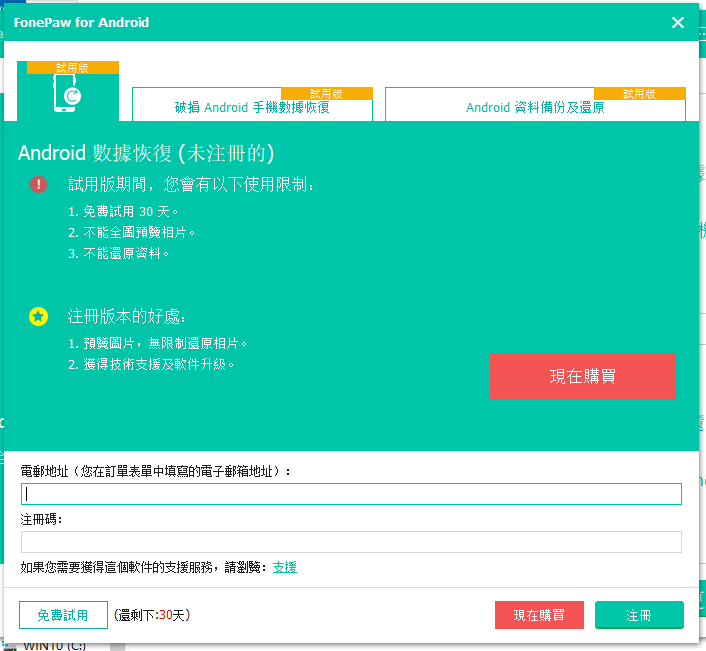Viewport: 706px width, 651px height.
Task: Click the 注冊碼 registration code field
Action: click(x=351, y=542)
